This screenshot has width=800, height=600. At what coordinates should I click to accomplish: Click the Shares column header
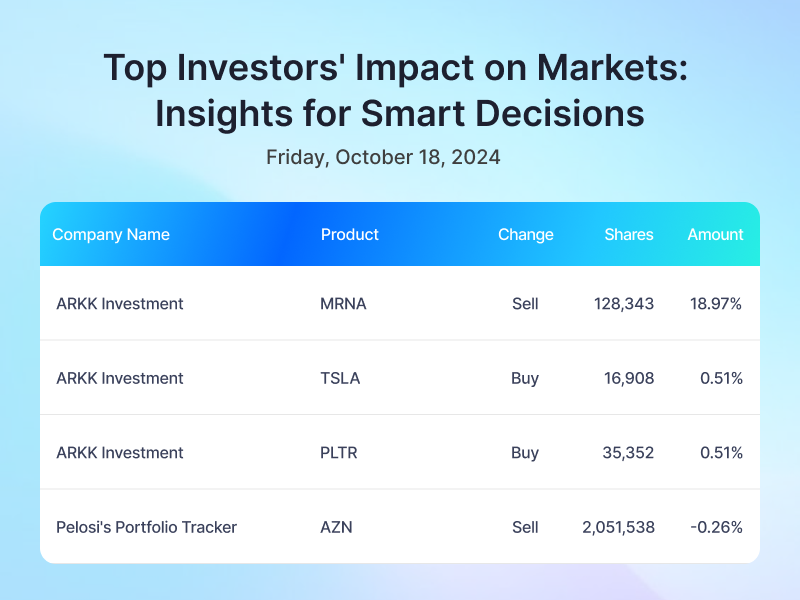[629, 234]
